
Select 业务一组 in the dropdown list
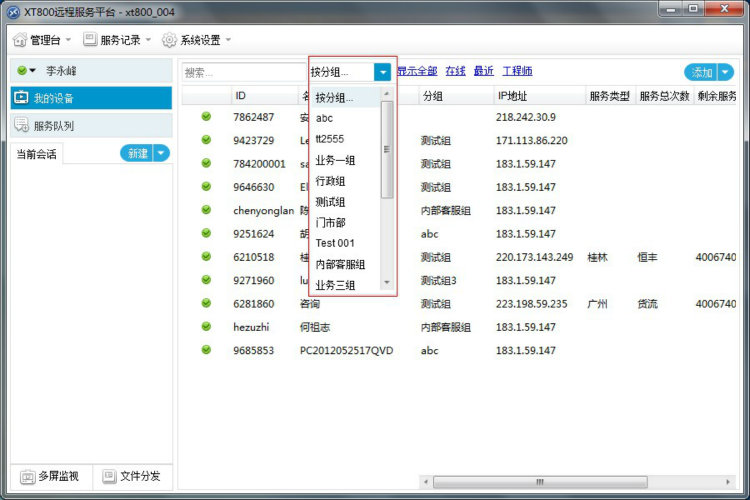point(335,160)
